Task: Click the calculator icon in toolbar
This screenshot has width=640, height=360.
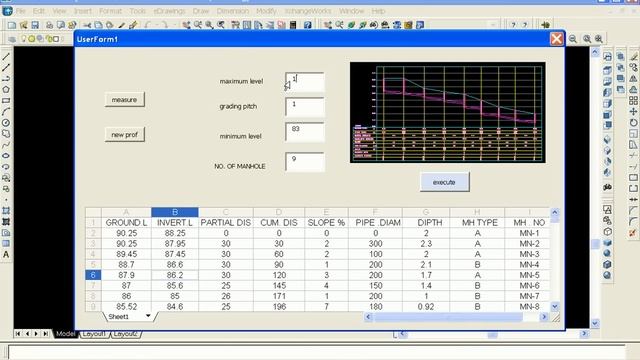Action: click(293, 25)
